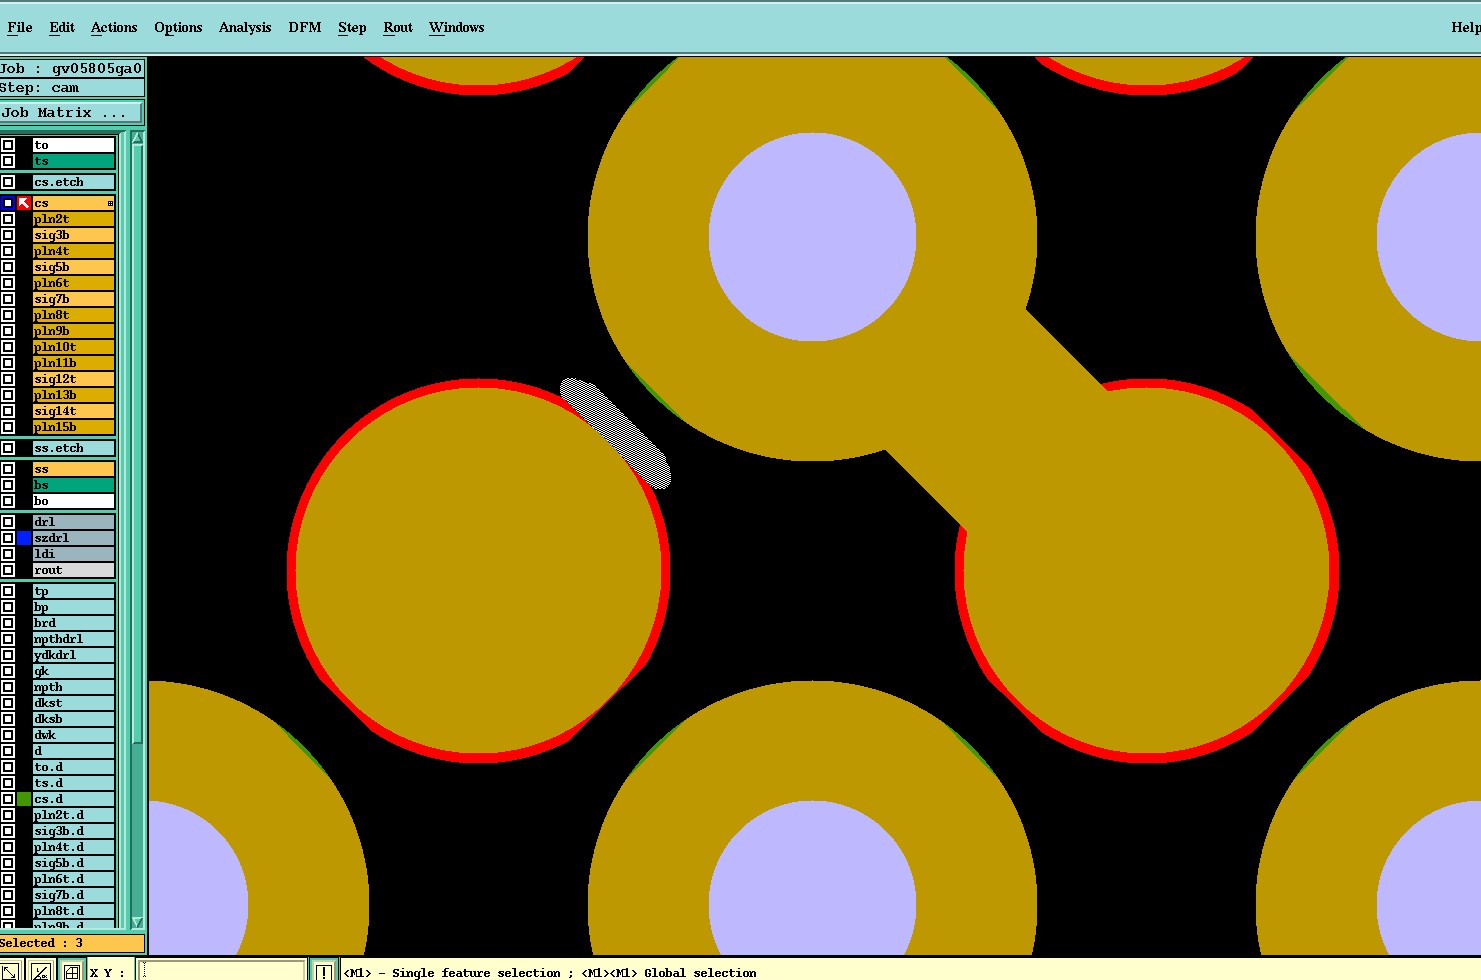This screenshot has width=1481, height=980.
Task: Click the Job name field gv05805ga0
Action: pyautogui.click(x=97, y=68)
